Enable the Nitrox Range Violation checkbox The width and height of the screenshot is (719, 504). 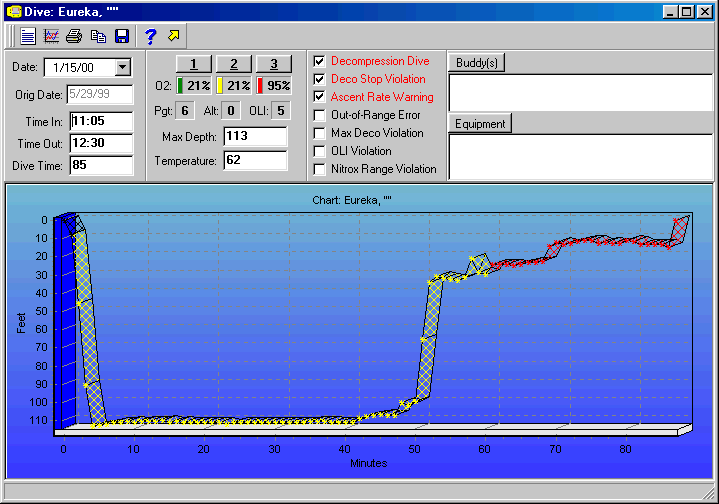319,169
